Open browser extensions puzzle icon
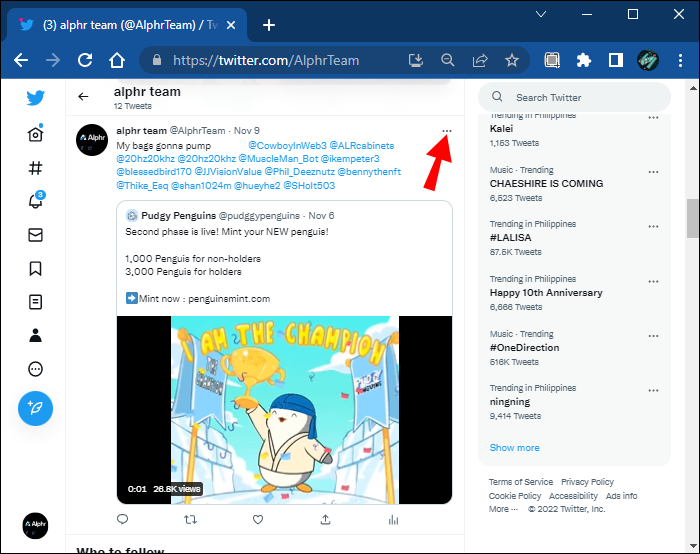 coord(583,60)
